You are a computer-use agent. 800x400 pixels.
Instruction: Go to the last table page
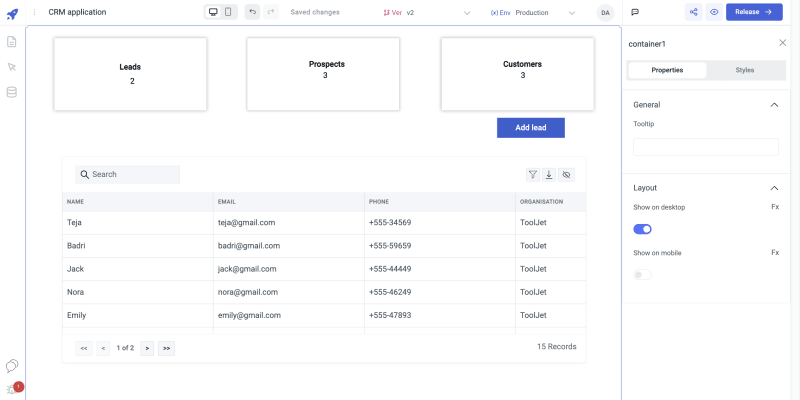tap(166, 348)
